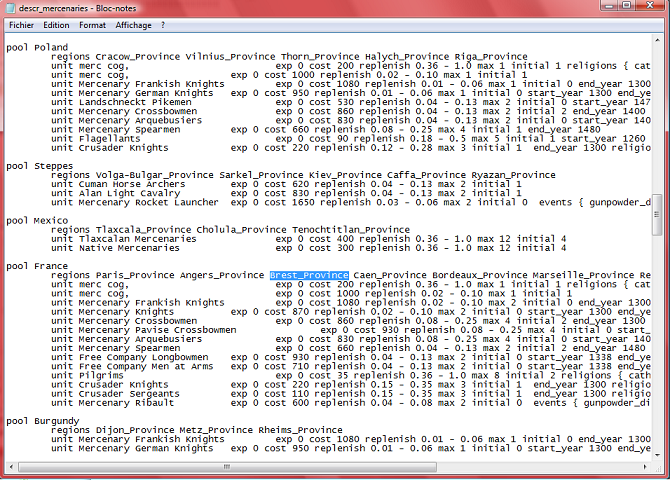Image resolution: width=670 pixels, height=480 pixels.
Task: Open the Edition menu
Action: point(56,25)
